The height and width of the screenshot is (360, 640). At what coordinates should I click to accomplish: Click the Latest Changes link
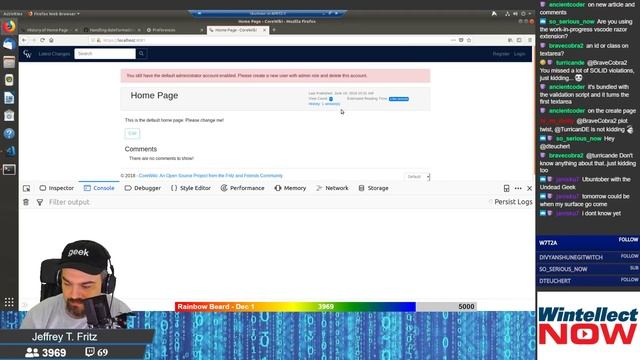(x=54, y=54)
